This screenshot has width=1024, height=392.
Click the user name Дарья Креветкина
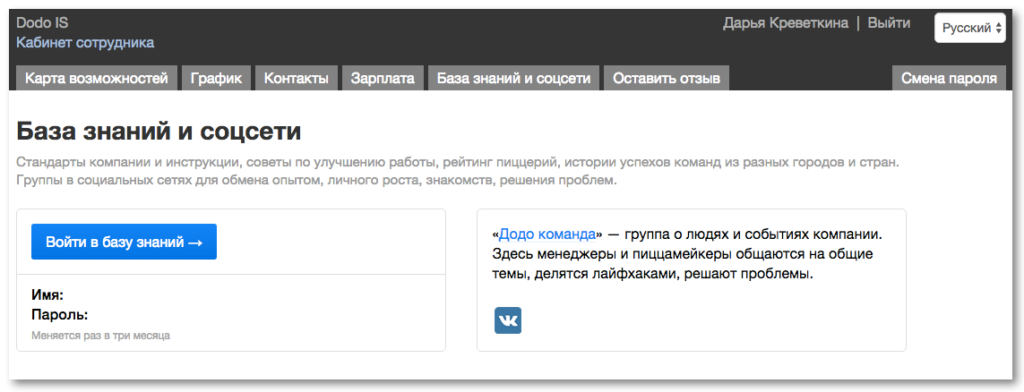(786, 24)
